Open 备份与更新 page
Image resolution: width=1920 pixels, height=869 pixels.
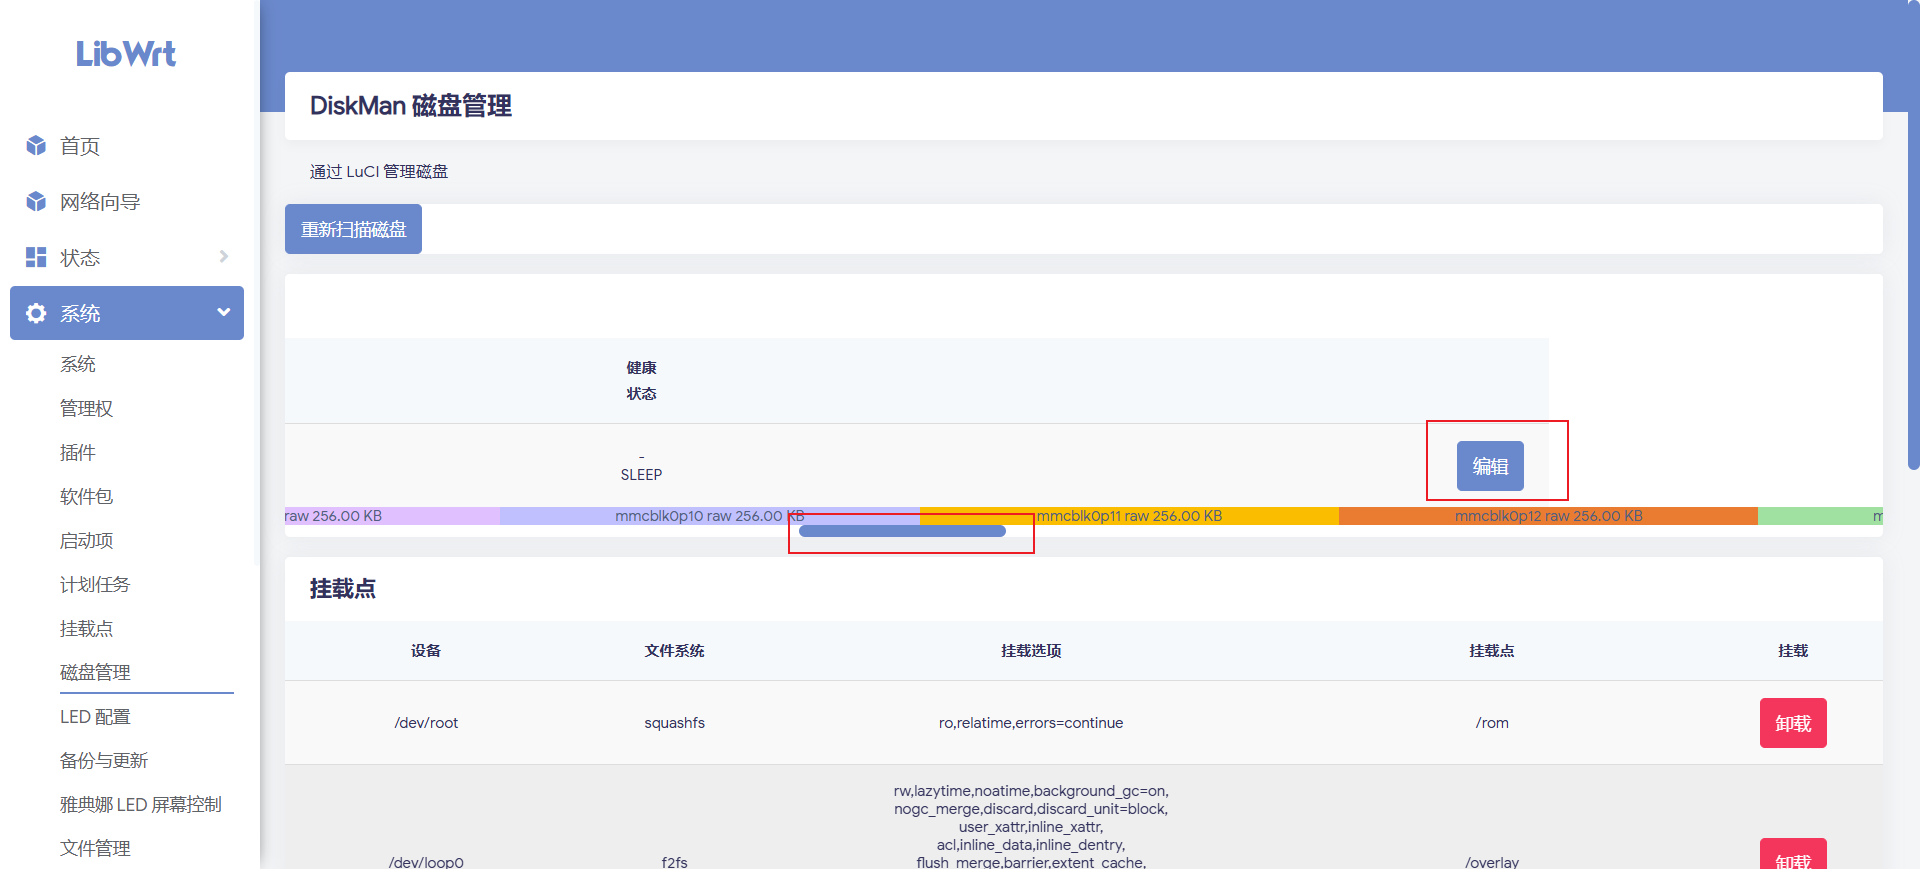click(x=104, y=760)
